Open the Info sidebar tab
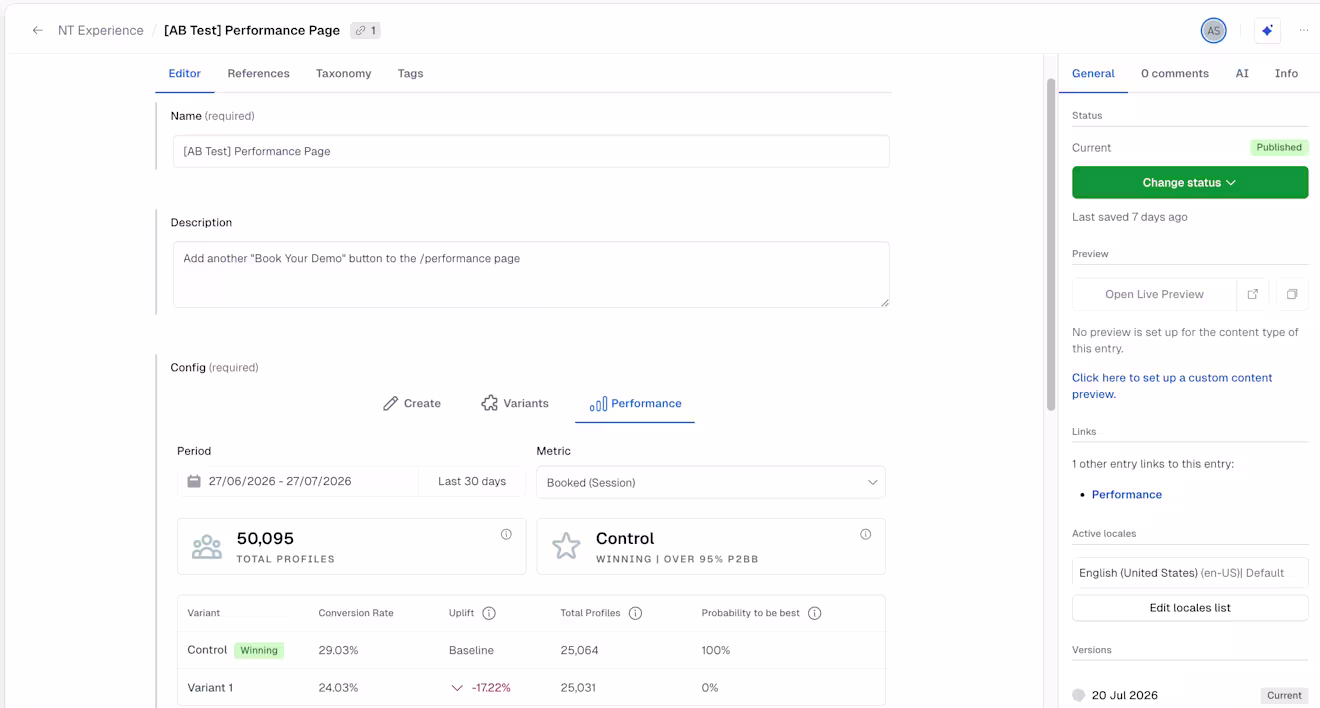Screen dimensions: 1320x708 (x=1286, y=73)
